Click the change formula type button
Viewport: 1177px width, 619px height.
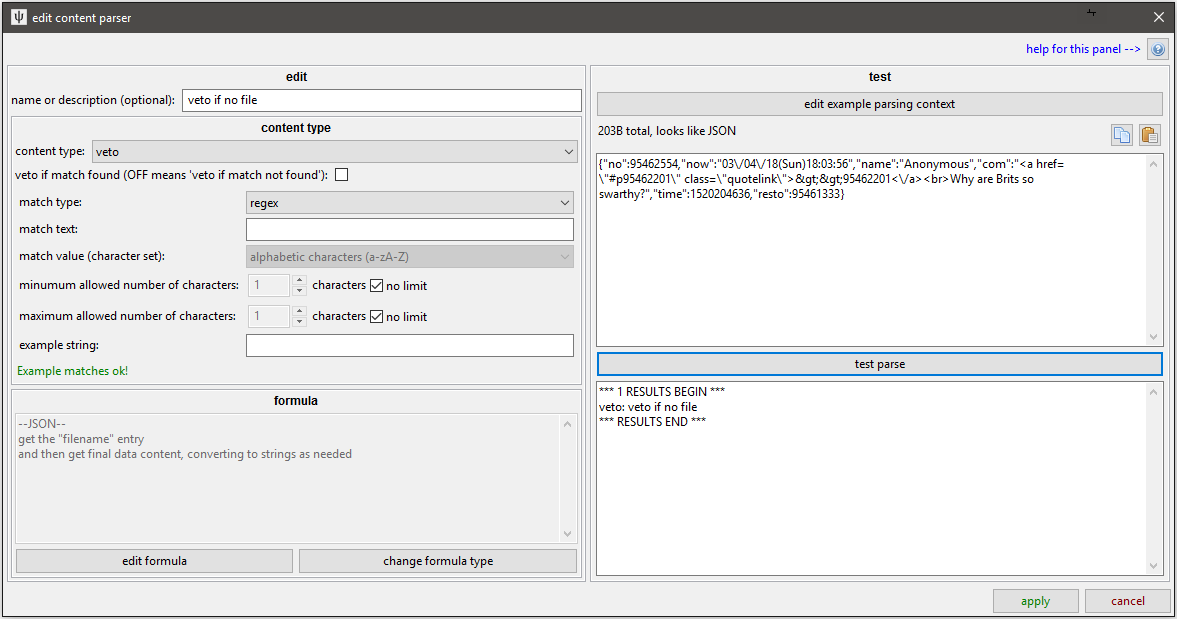(x=438, y=561)
